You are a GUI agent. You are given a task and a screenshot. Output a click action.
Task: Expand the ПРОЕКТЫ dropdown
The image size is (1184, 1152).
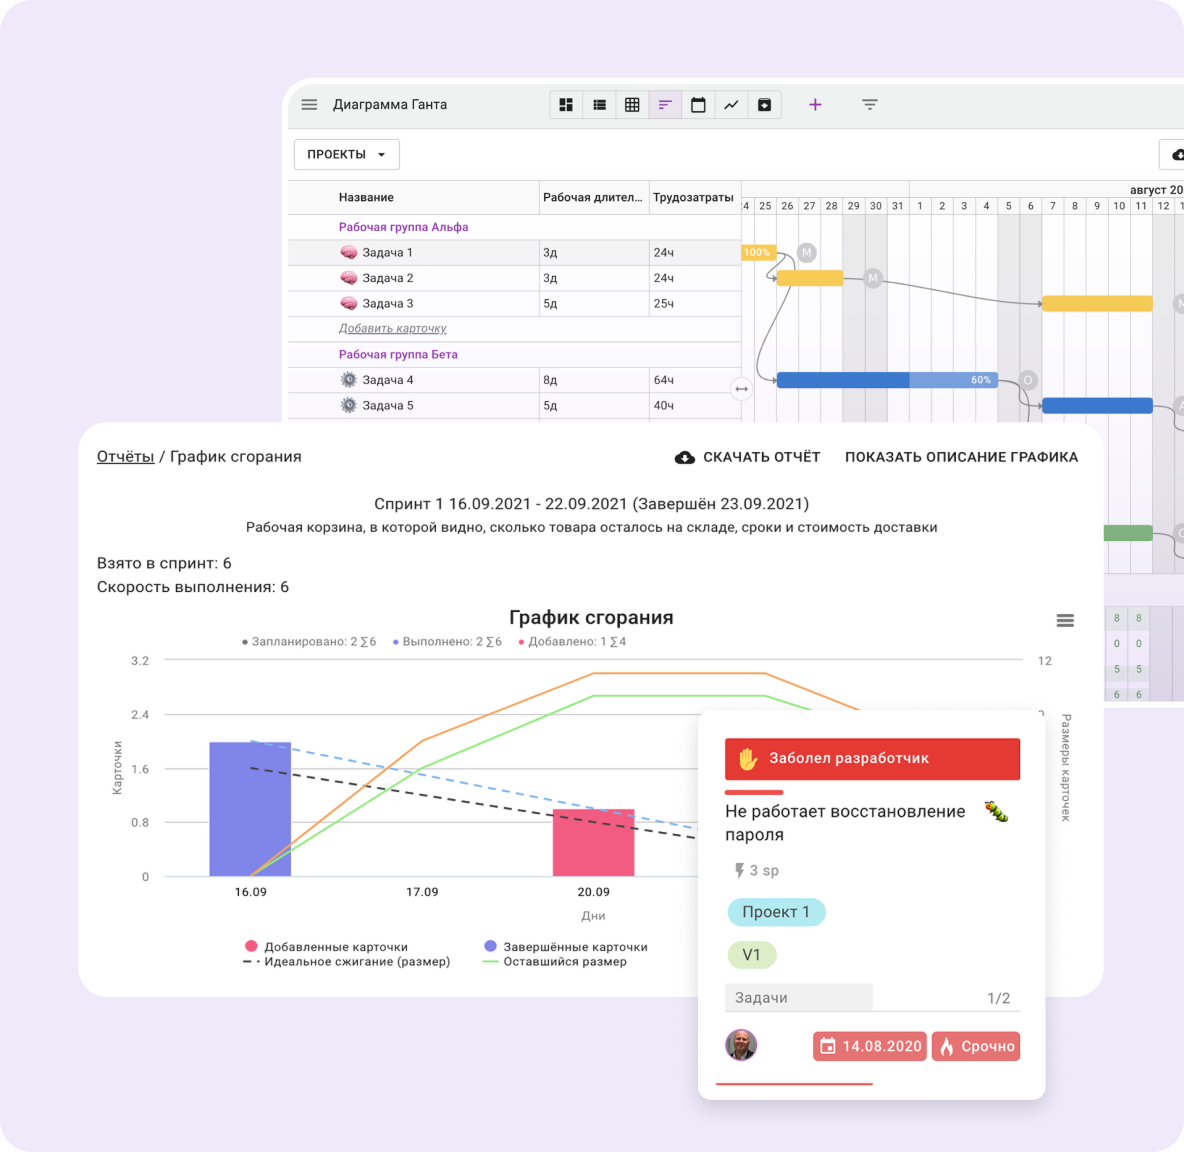click(346, 155)
